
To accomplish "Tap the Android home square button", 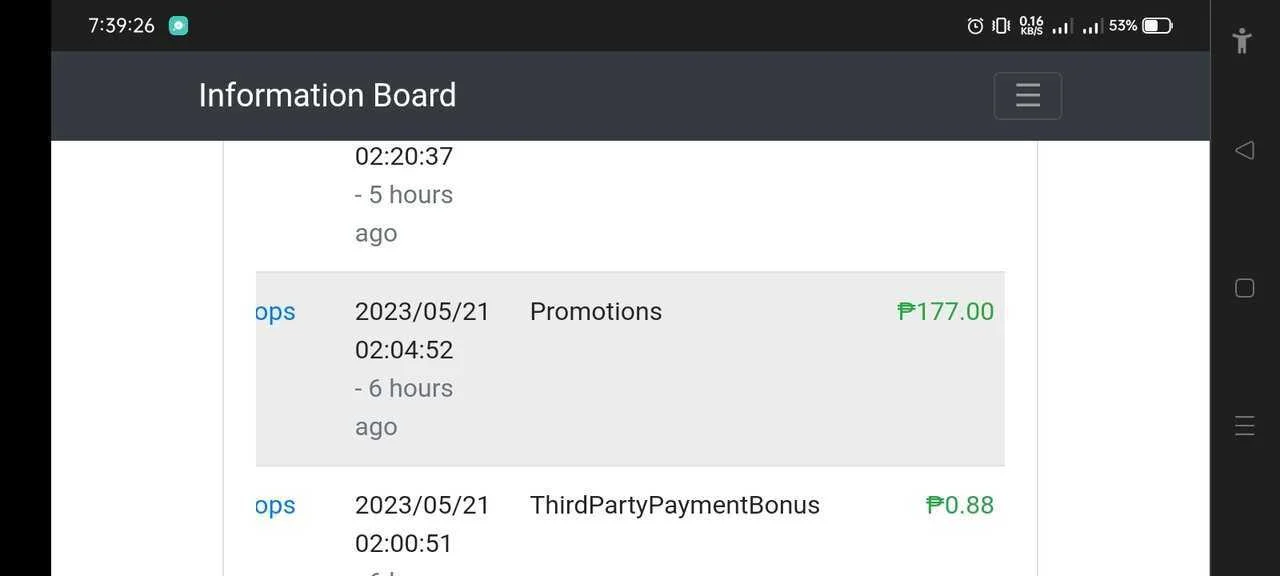I will (1244, 288).
